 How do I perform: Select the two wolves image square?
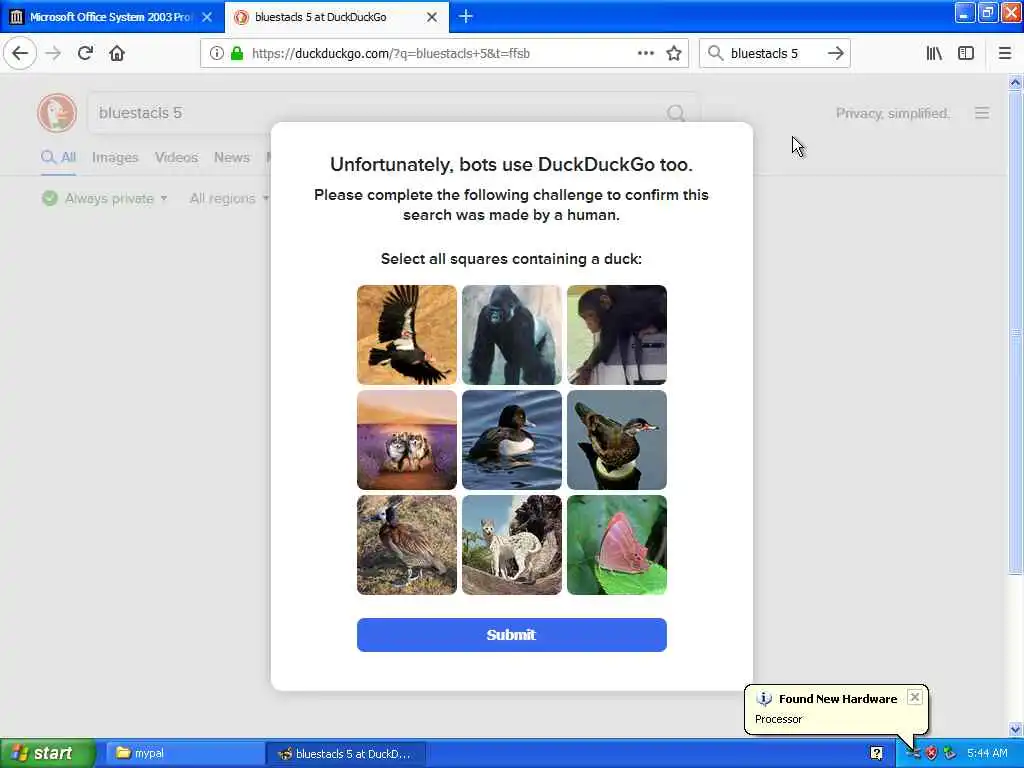407,440
